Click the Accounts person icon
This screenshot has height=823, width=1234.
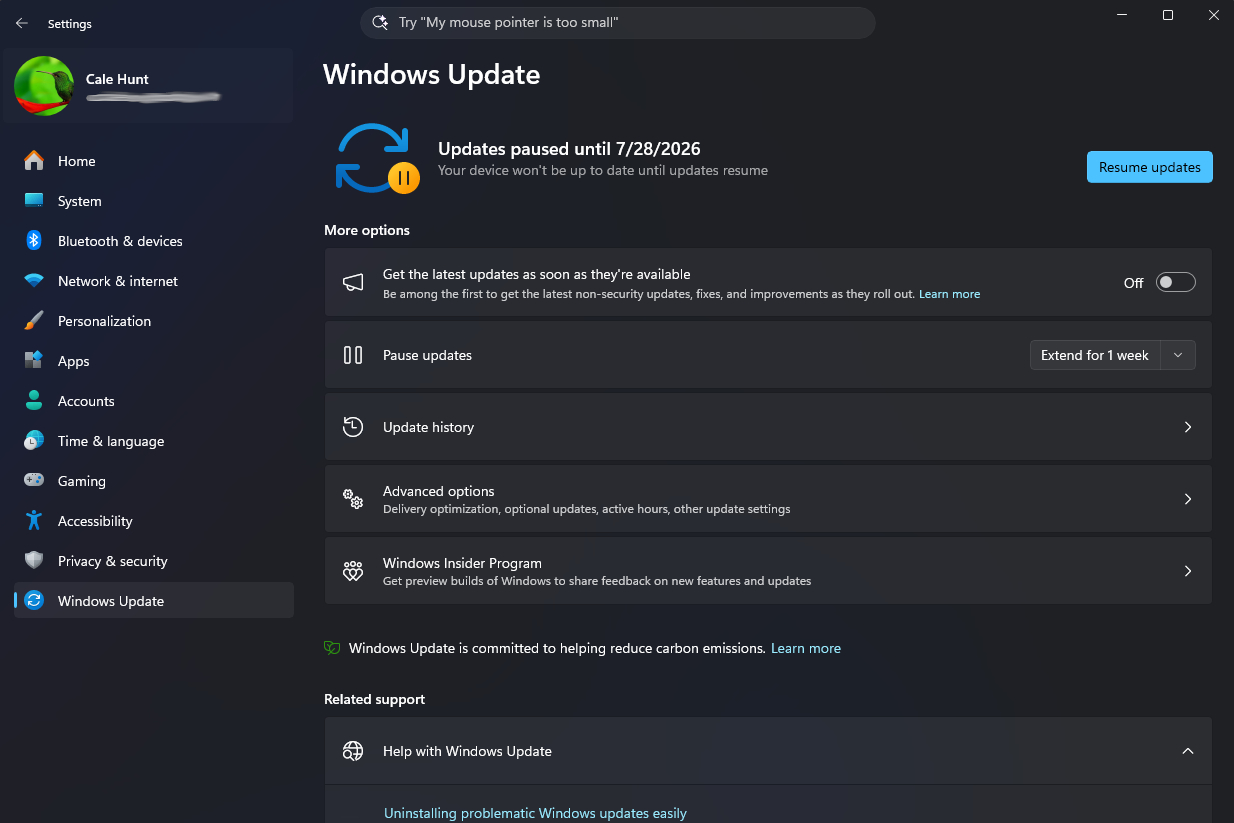(x=34, y=401)
